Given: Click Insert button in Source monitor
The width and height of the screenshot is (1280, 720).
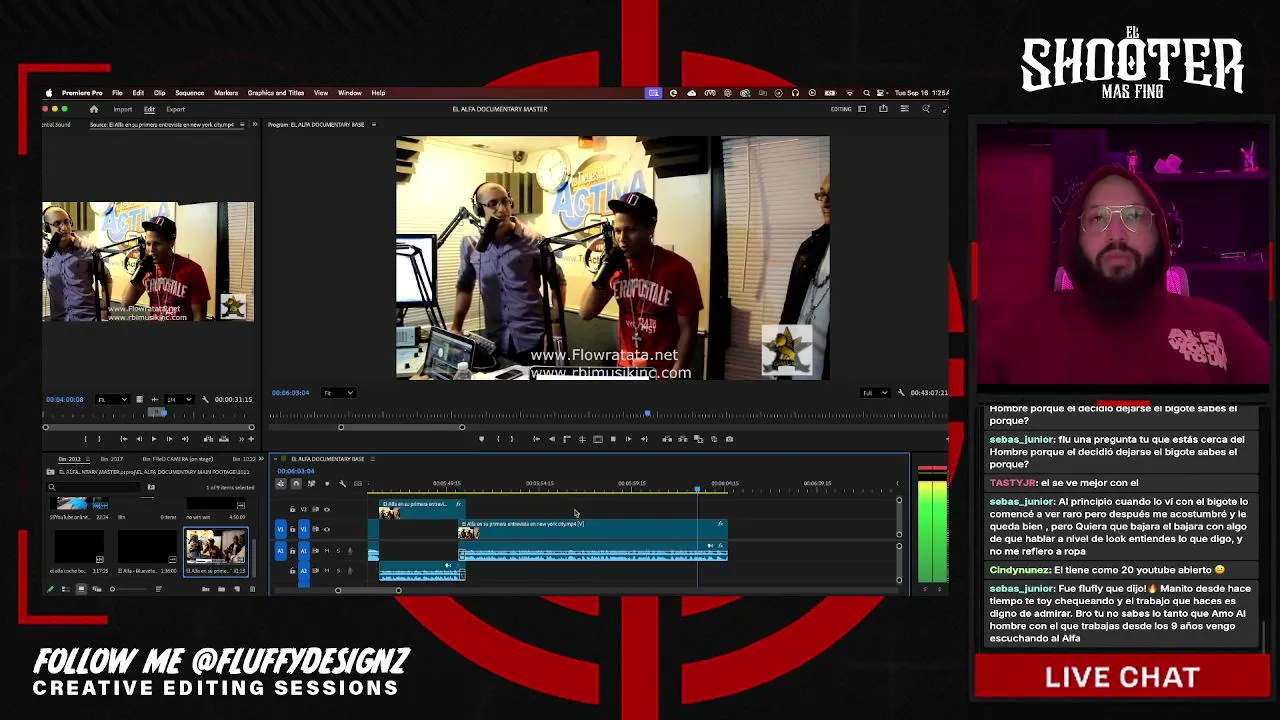Looking at the screenshot, I should click(209, 439).
